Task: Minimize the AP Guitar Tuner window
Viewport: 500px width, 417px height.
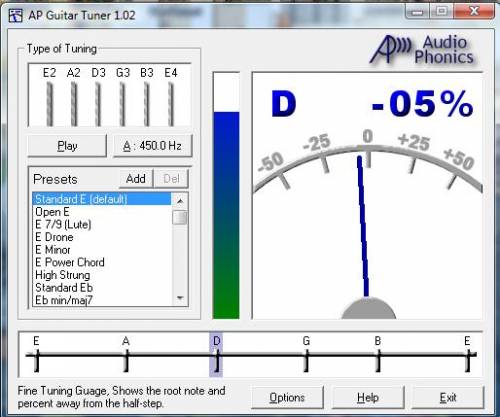Action: coord(417,12)
